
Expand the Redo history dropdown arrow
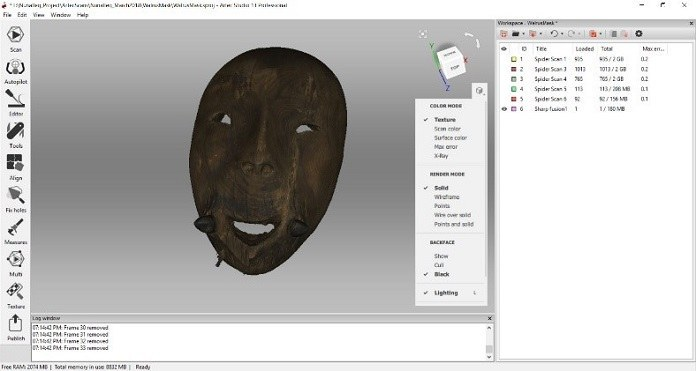click(579, 34)
